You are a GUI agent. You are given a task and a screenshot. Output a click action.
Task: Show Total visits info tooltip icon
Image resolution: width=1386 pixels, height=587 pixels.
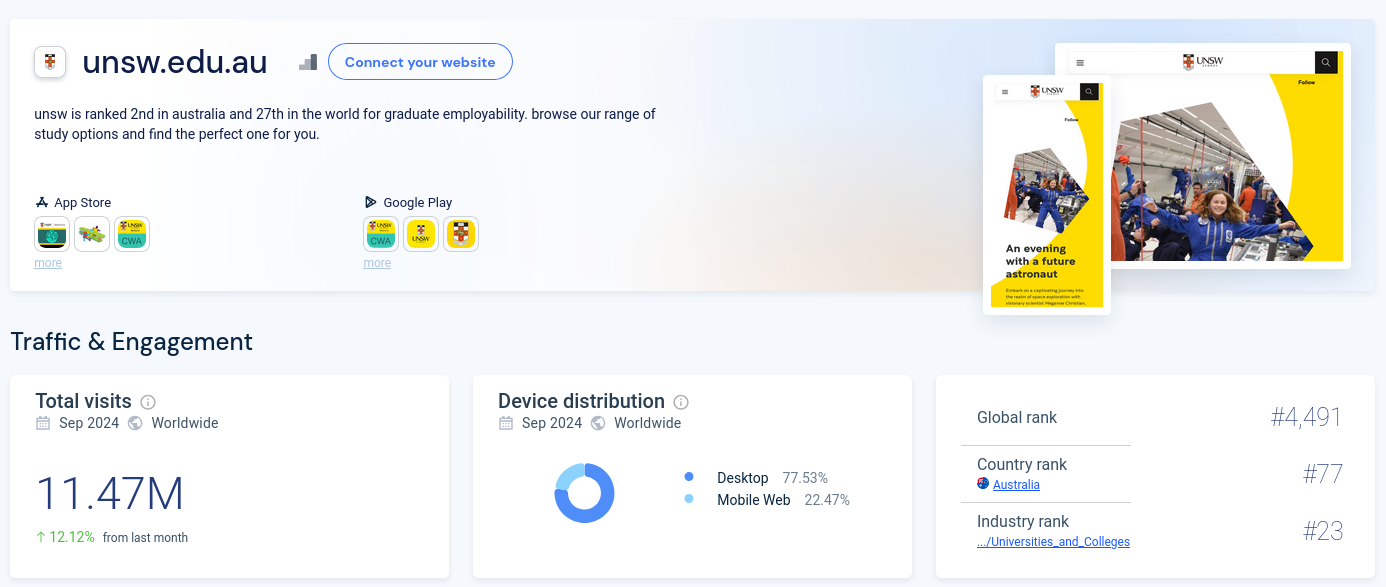(x=148, y=402)
